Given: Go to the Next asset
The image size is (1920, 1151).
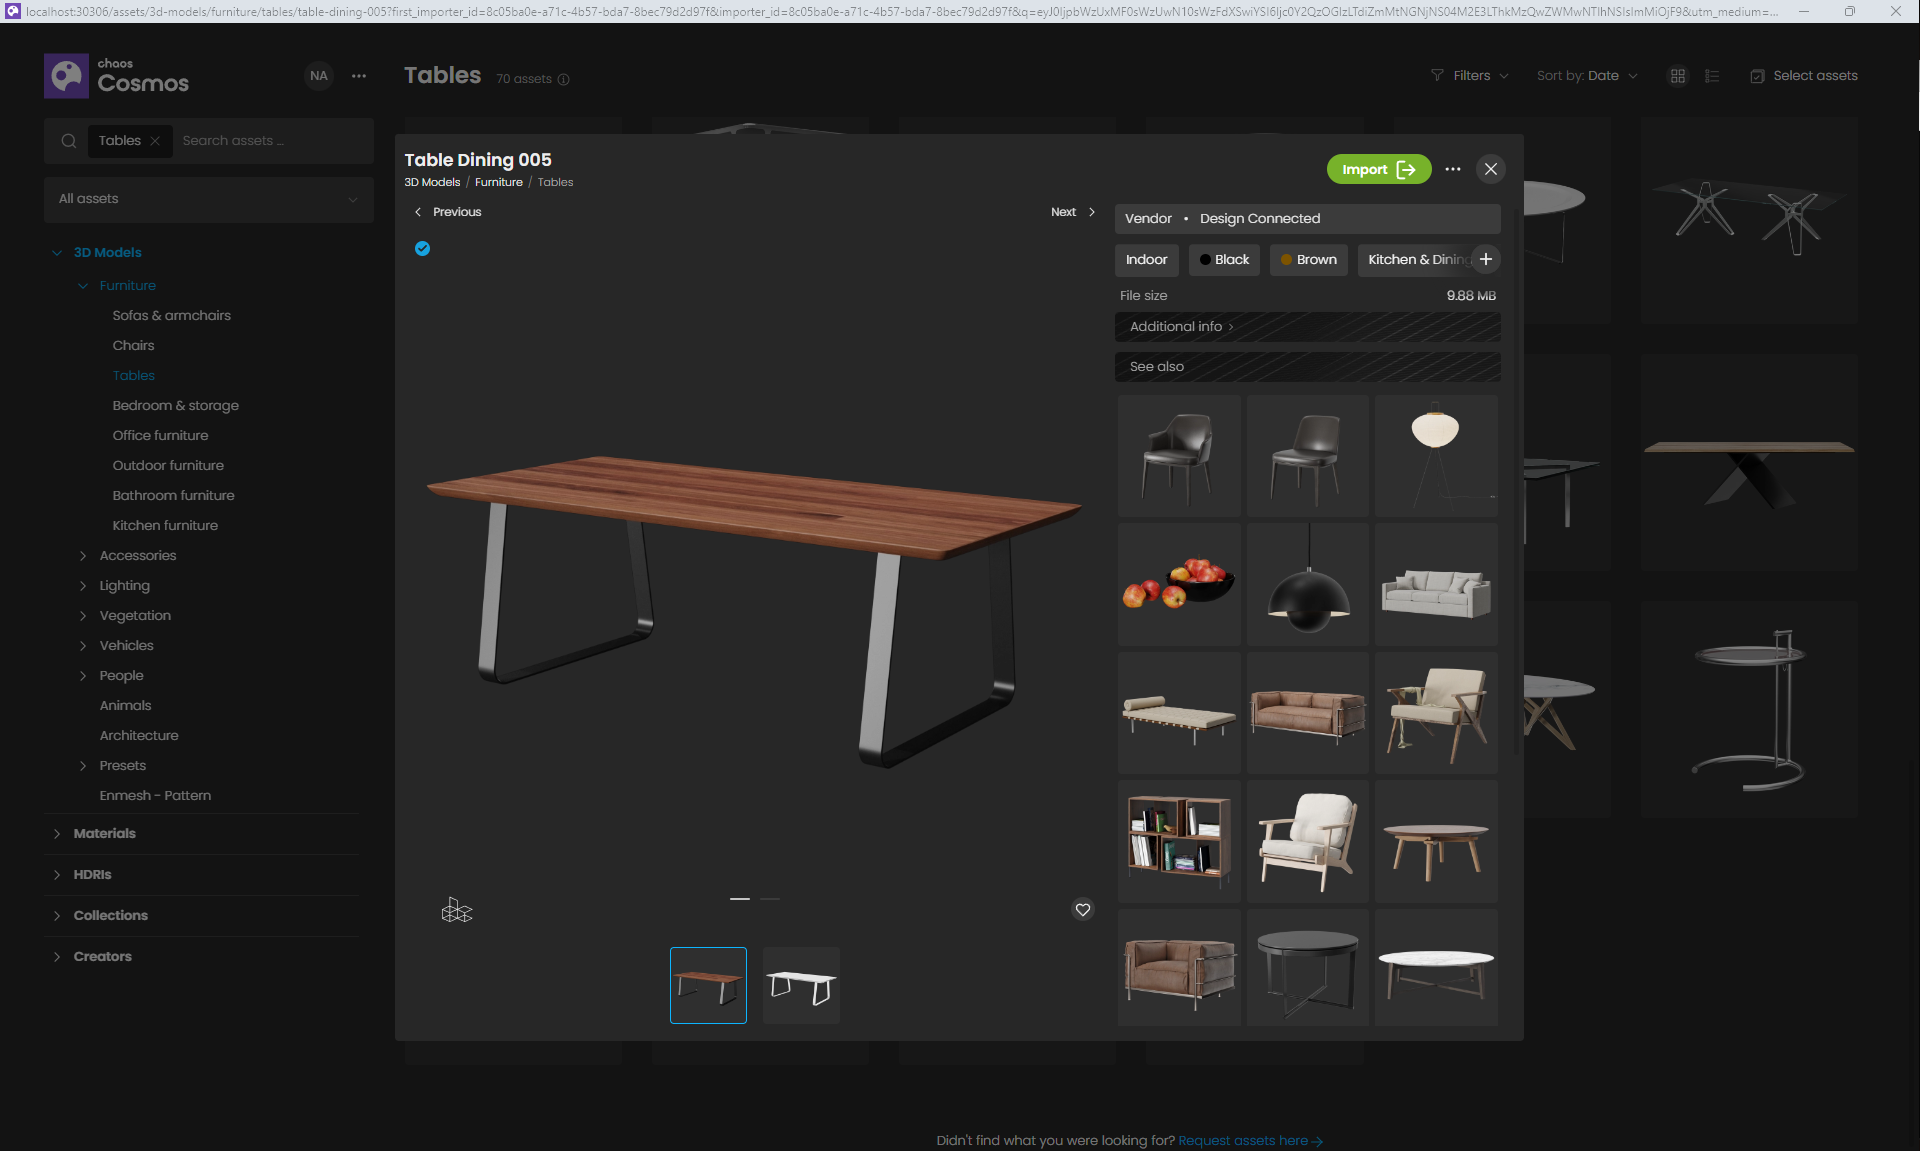Looking at the screenshot, I should [x=1072, y=212].
